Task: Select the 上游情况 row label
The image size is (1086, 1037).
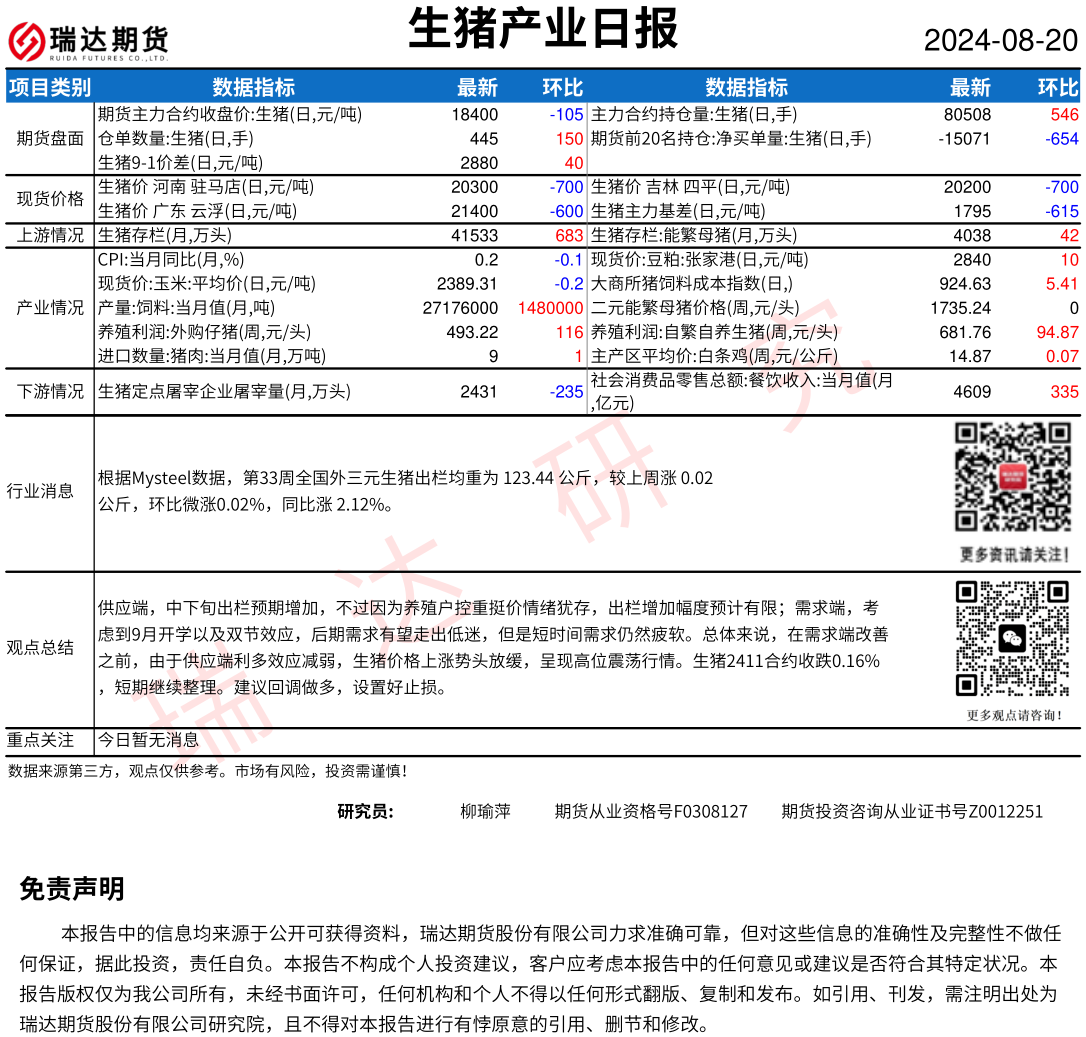Action: pyautogui.click(x=50, y=236)
